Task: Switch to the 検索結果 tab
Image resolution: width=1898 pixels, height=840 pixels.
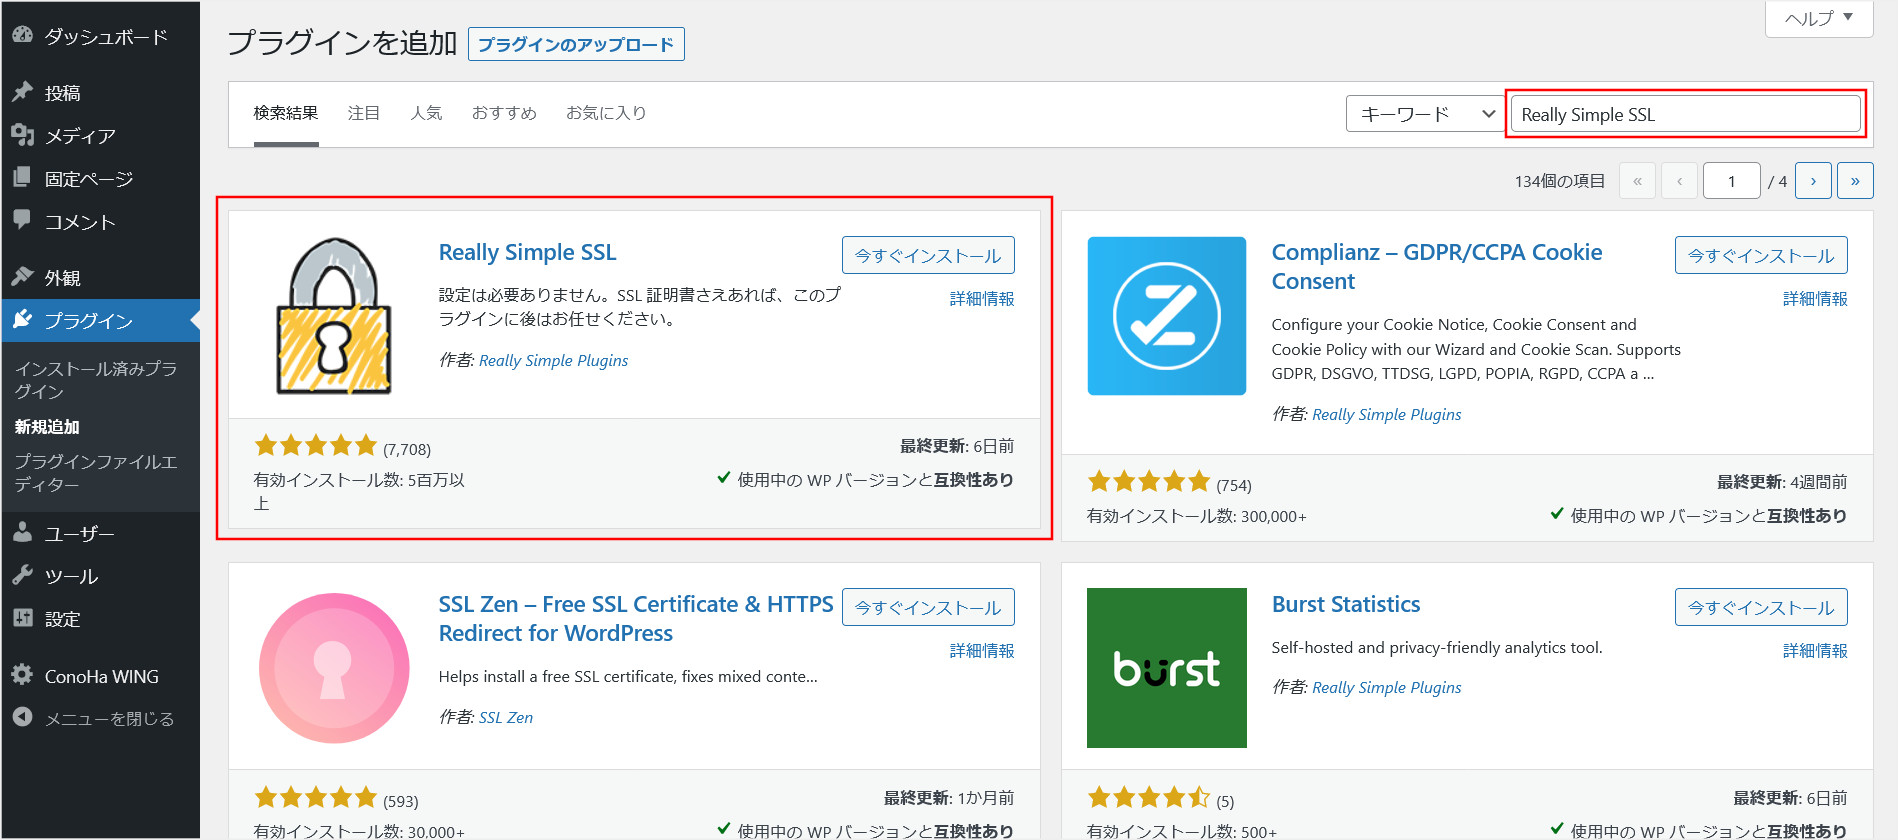Action: pyautogui.click(x=286, y=113)
